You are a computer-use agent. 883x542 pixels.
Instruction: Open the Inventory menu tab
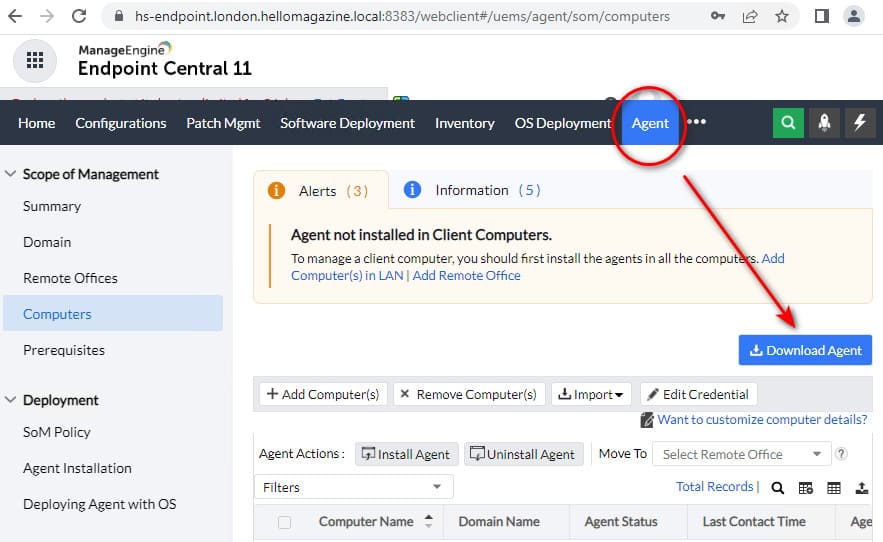(464, 123)
